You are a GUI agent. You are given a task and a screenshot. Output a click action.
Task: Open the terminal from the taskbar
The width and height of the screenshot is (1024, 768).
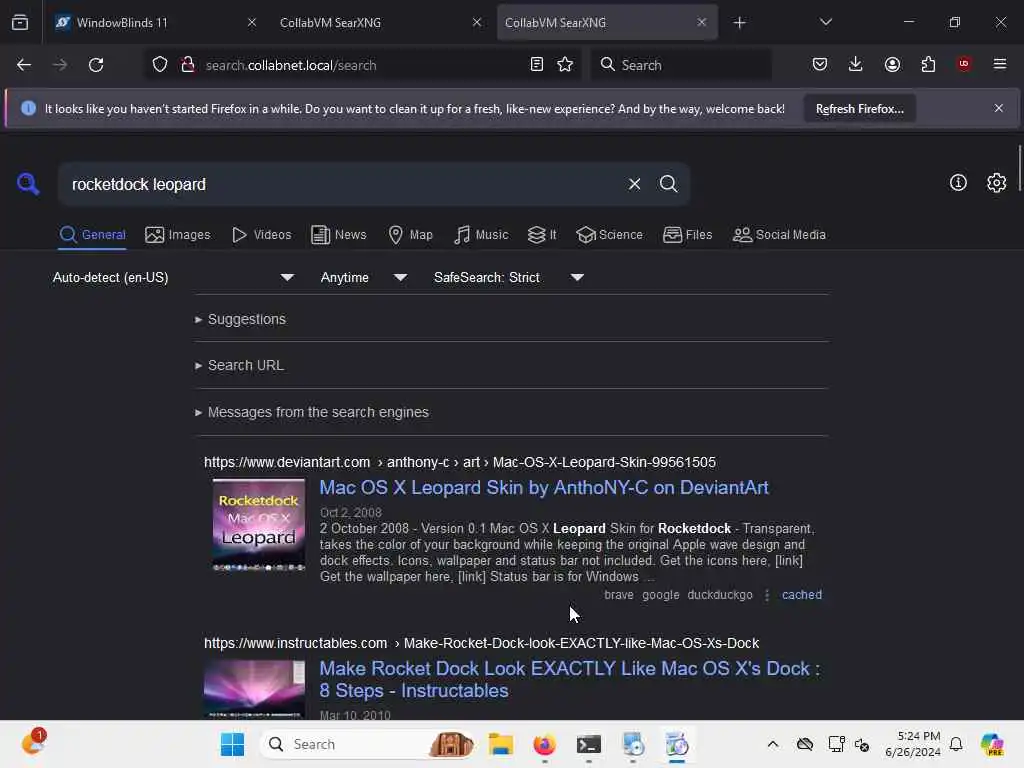(588, 744)
